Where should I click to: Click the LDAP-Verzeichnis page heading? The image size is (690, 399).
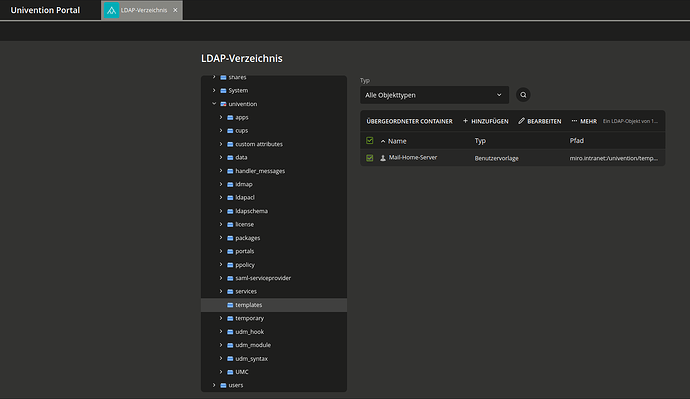coord(242,59)
